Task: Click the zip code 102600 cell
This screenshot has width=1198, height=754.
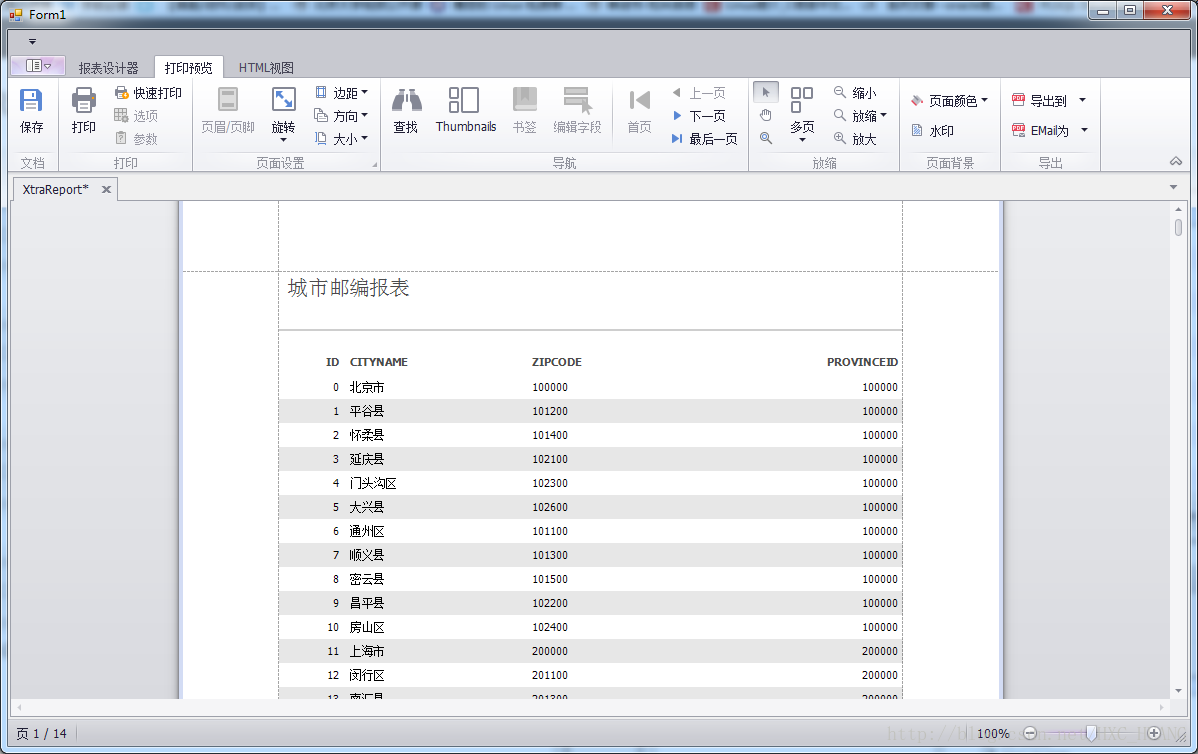Action: [550, 507]
